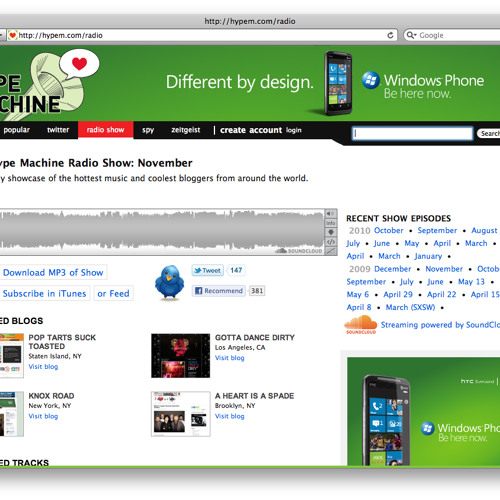Click the orange SoundCloud logo
This screenshot has width=500, height=500.
361,325
